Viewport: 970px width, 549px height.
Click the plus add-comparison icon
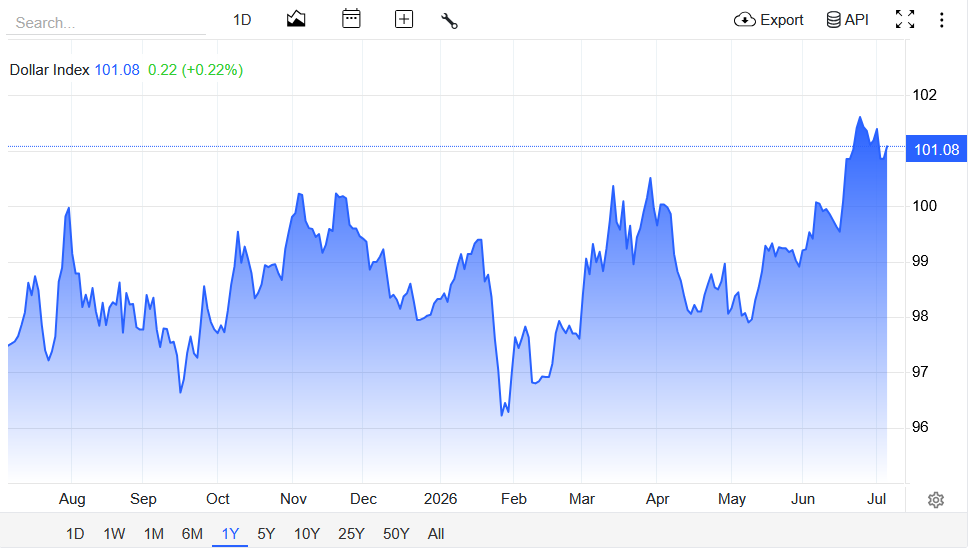tap(403, 19)
